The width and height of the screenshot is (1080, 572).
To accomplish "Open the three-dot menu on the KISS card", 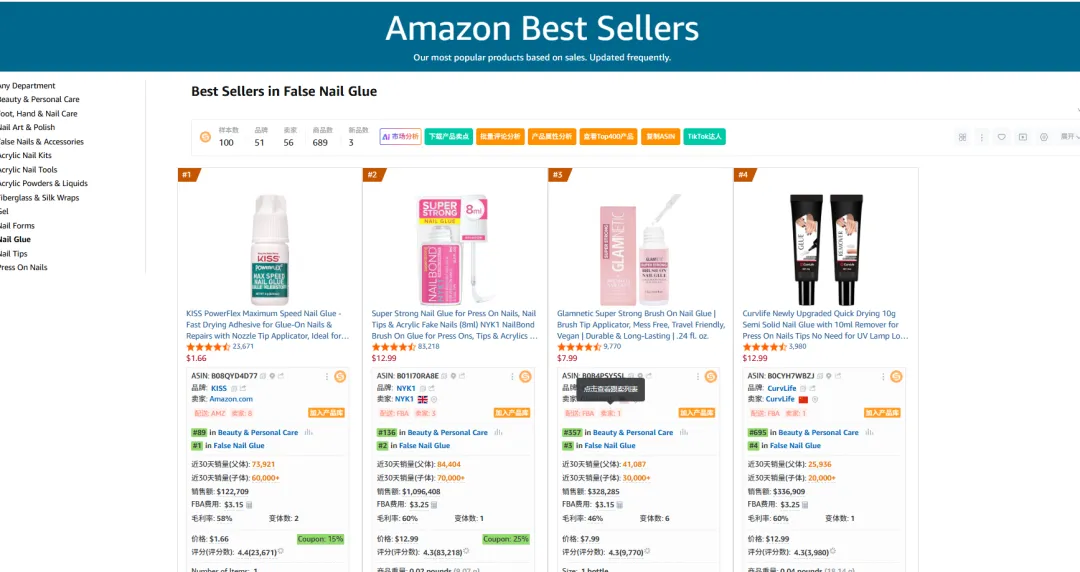I will (327, 376).
